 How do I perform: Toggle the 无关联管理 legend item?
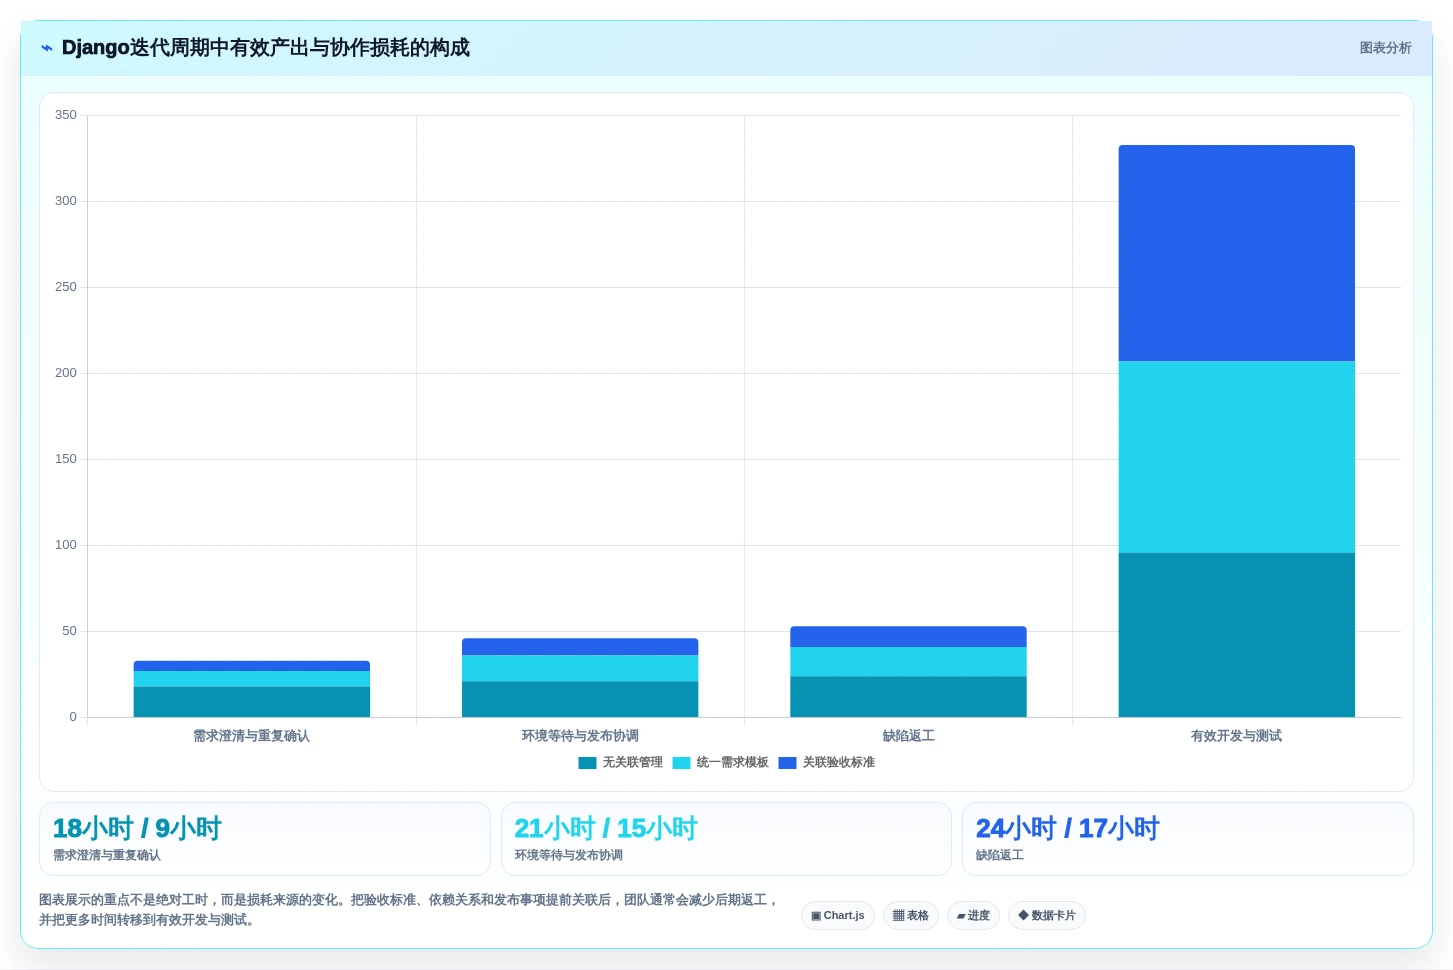(621, 763)
